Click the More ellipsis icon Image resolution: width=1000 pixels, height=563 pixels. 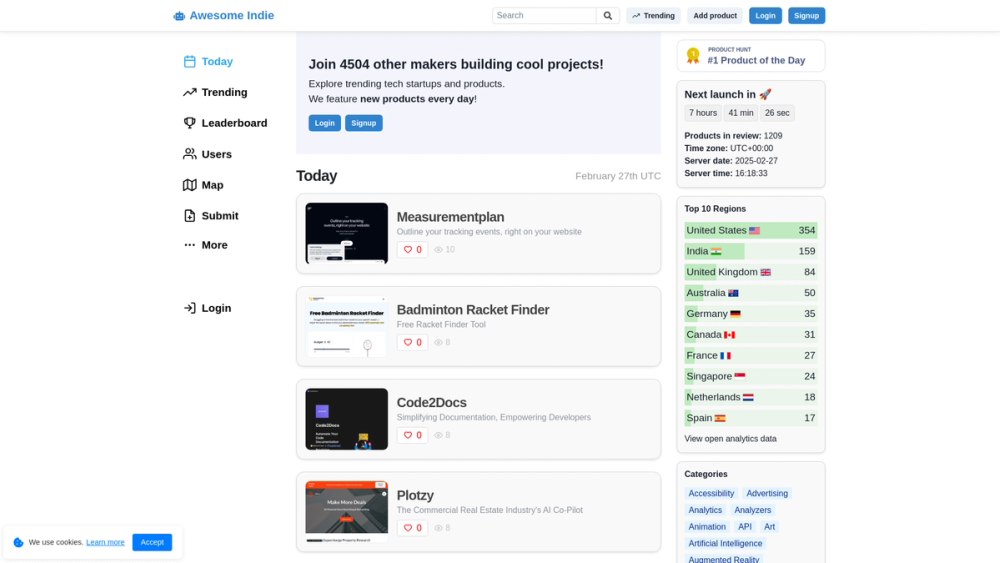(189, 245)
